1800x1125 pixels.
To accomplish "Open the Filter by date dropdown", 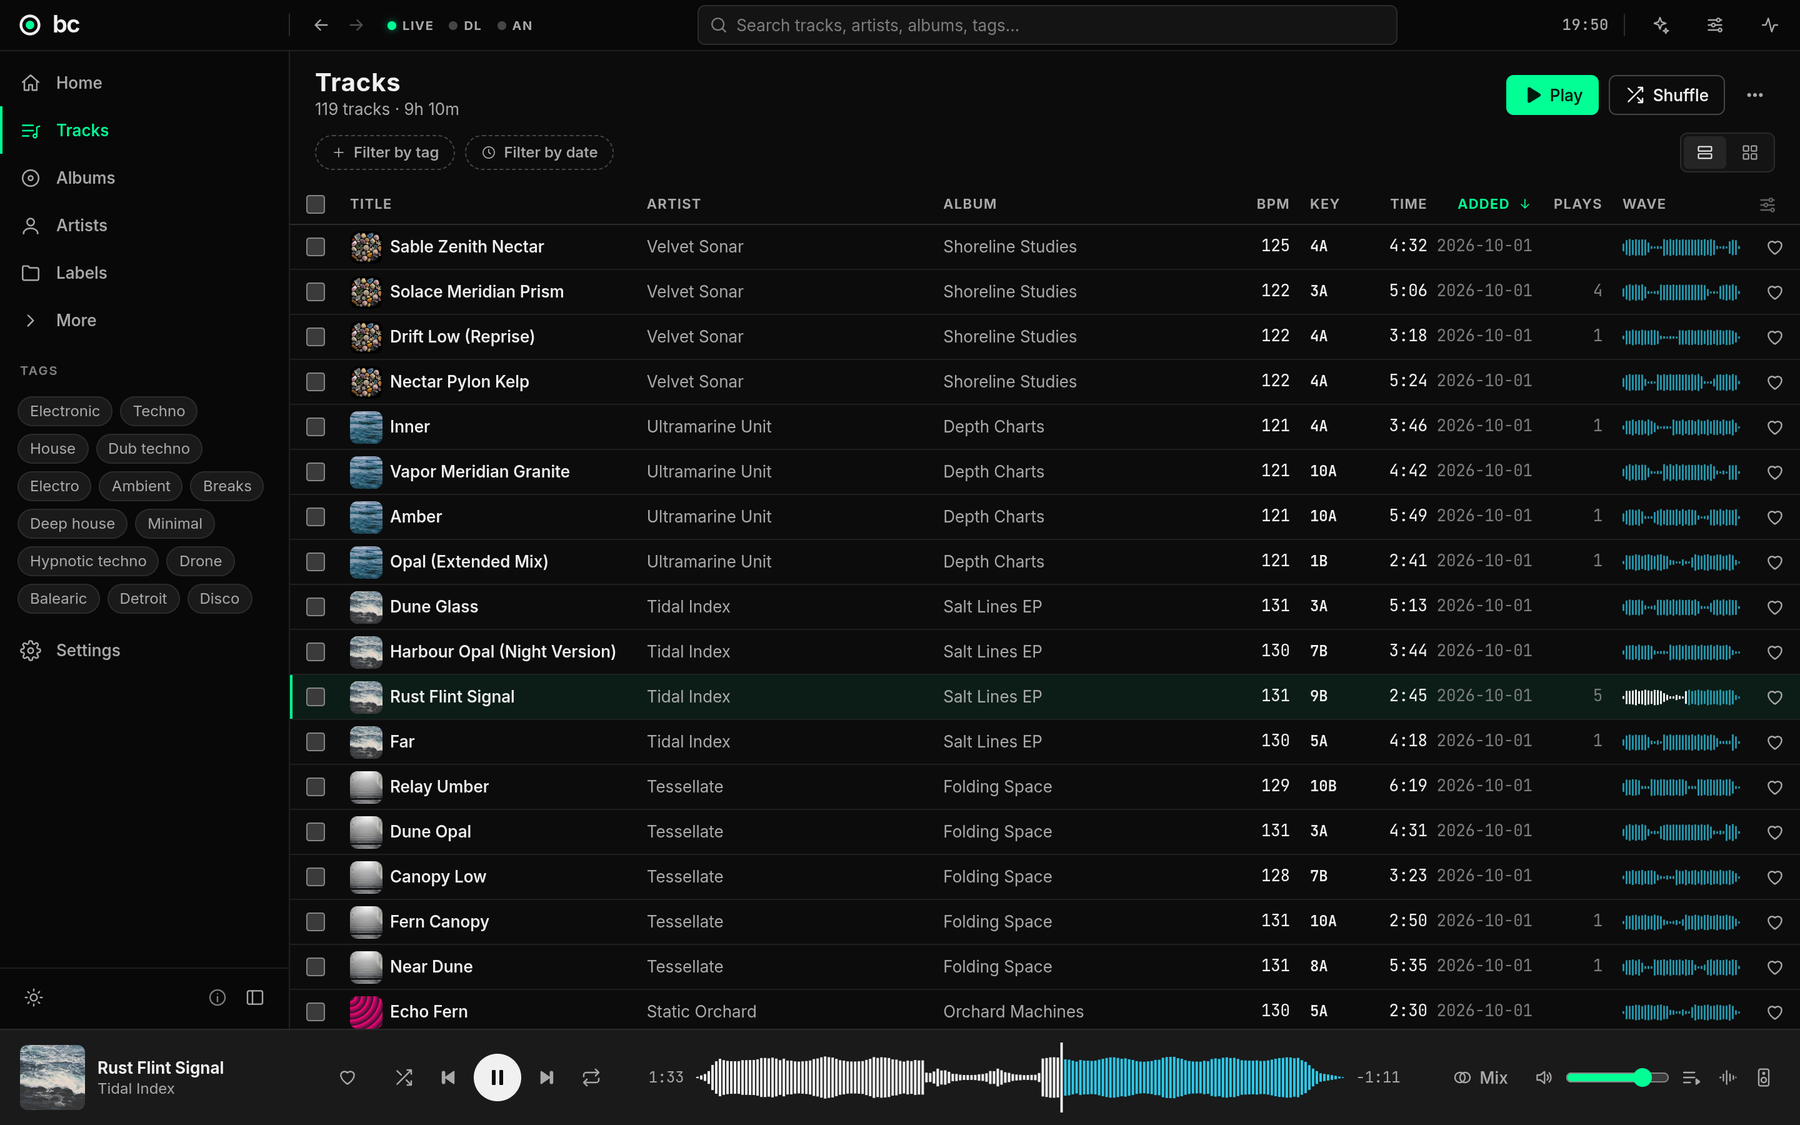I will 539,152.
